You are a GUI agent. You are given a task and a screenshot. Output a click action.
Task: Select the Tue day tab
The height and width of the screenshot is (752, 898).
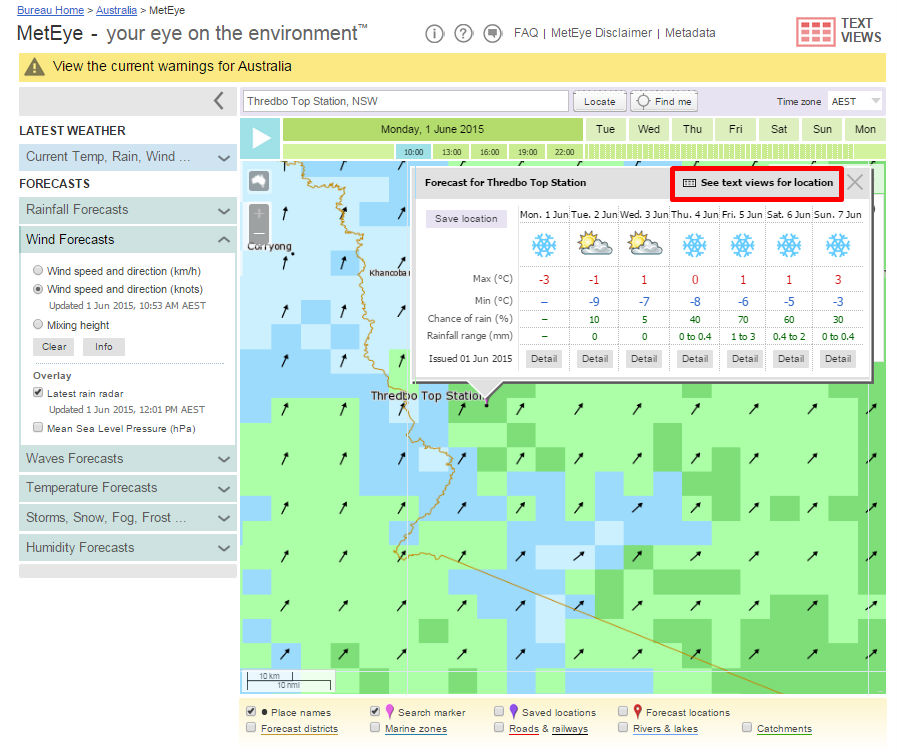(605, 129)
